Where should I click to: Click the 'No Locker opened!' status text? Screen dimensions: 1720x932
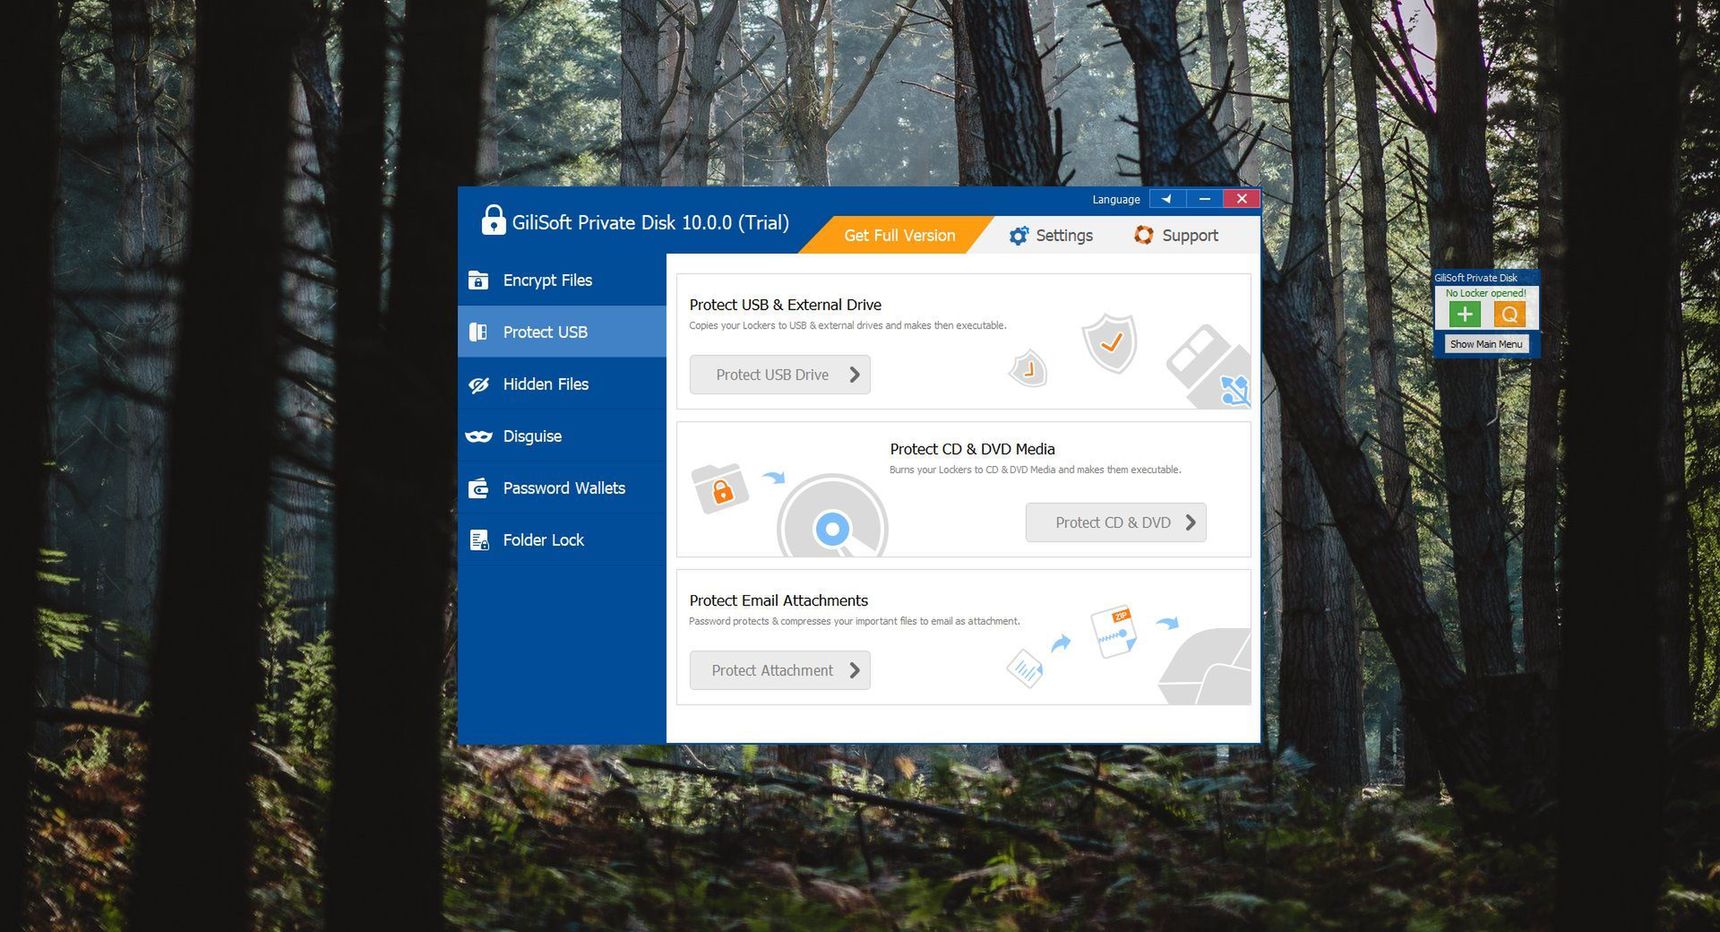pyautogui.click(x=1486, y=293)
